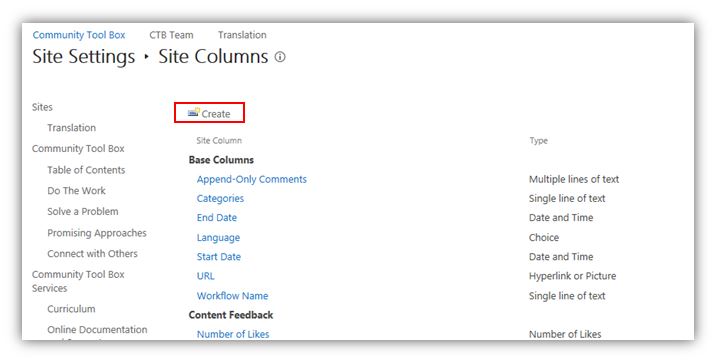Image resolution: width=719 pixels, height=363 pixels.
Task: Click the Create icon with the star
Action: 194,112
